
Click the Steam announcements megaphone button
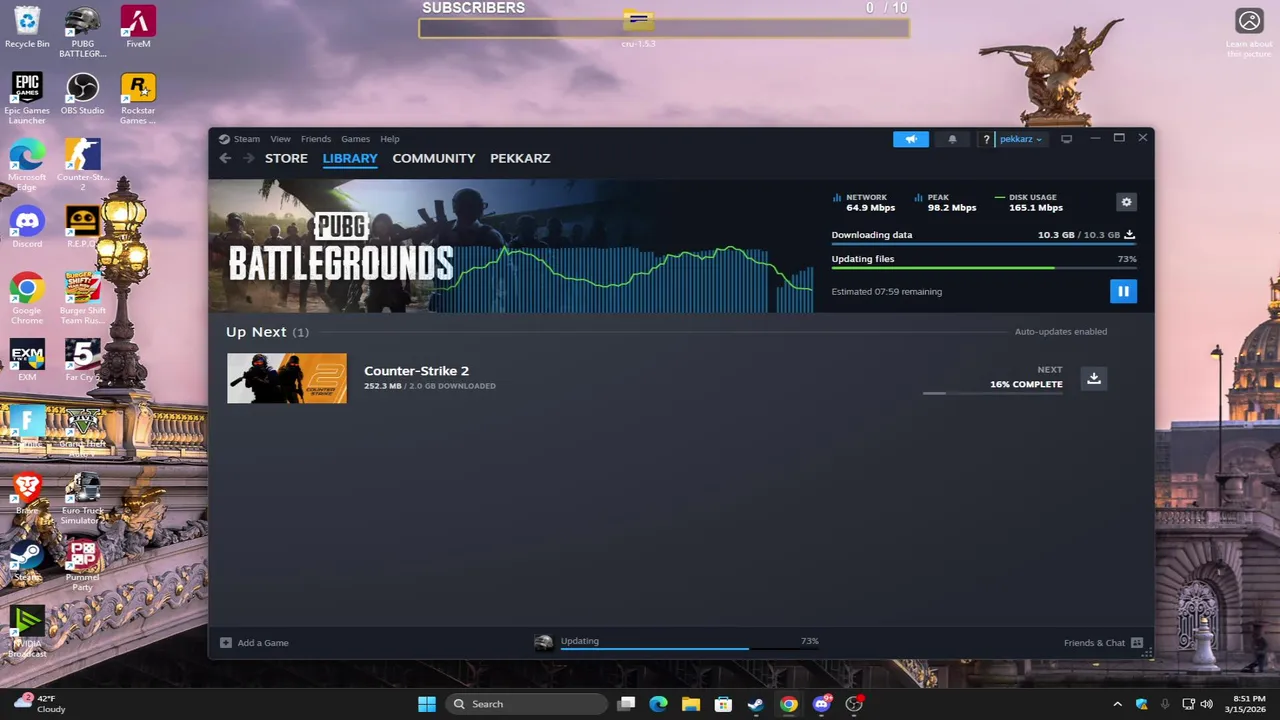[911, 139]
